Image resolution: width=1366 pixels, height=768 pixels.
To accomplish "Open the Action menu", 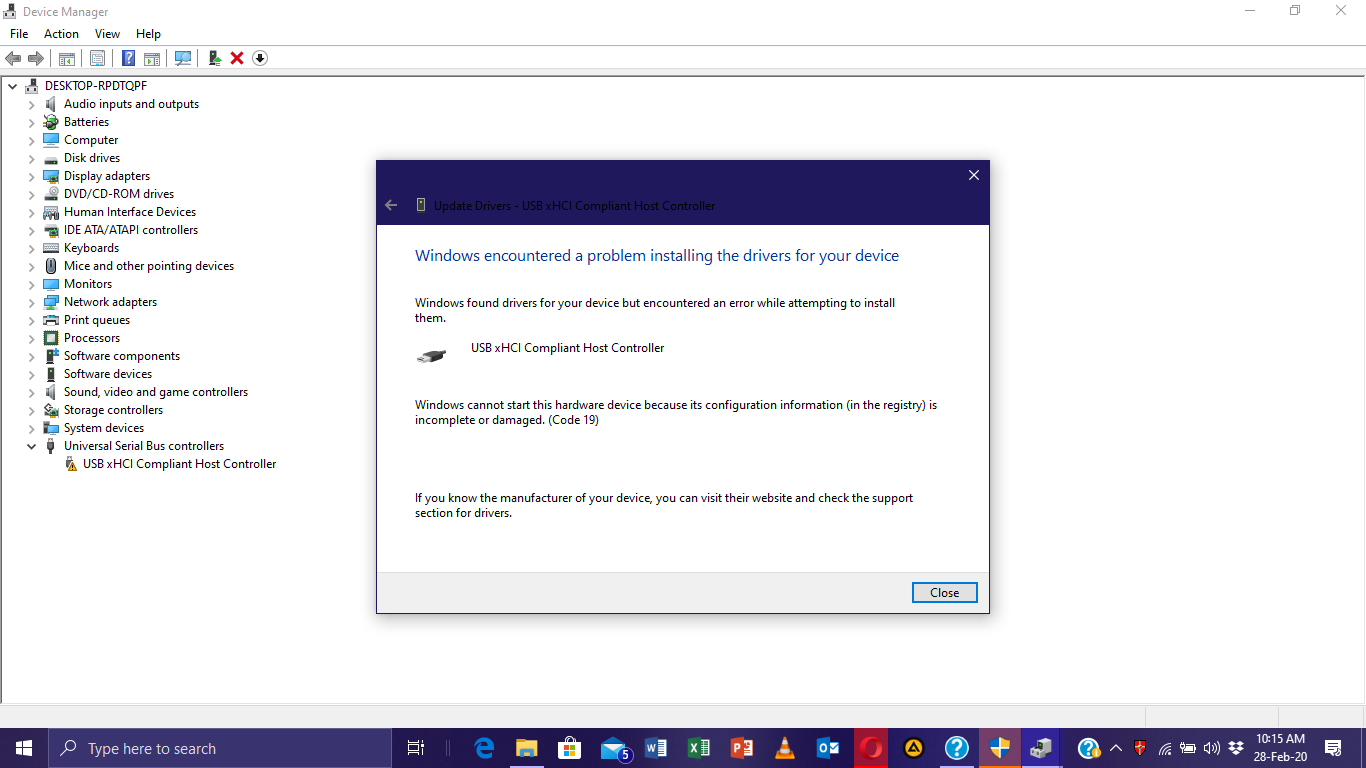I will [x=61, y=33].
